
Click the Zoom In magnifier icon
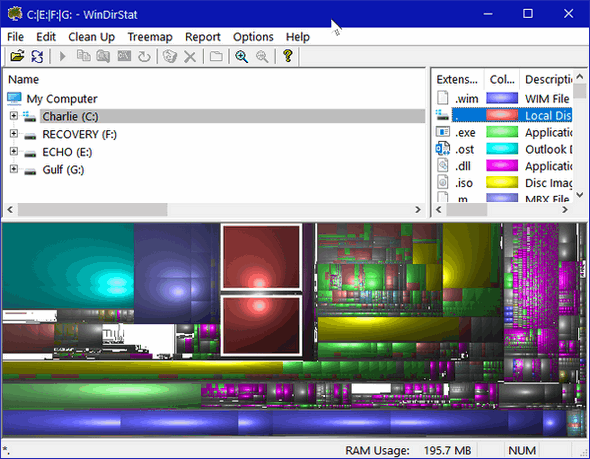241,56
